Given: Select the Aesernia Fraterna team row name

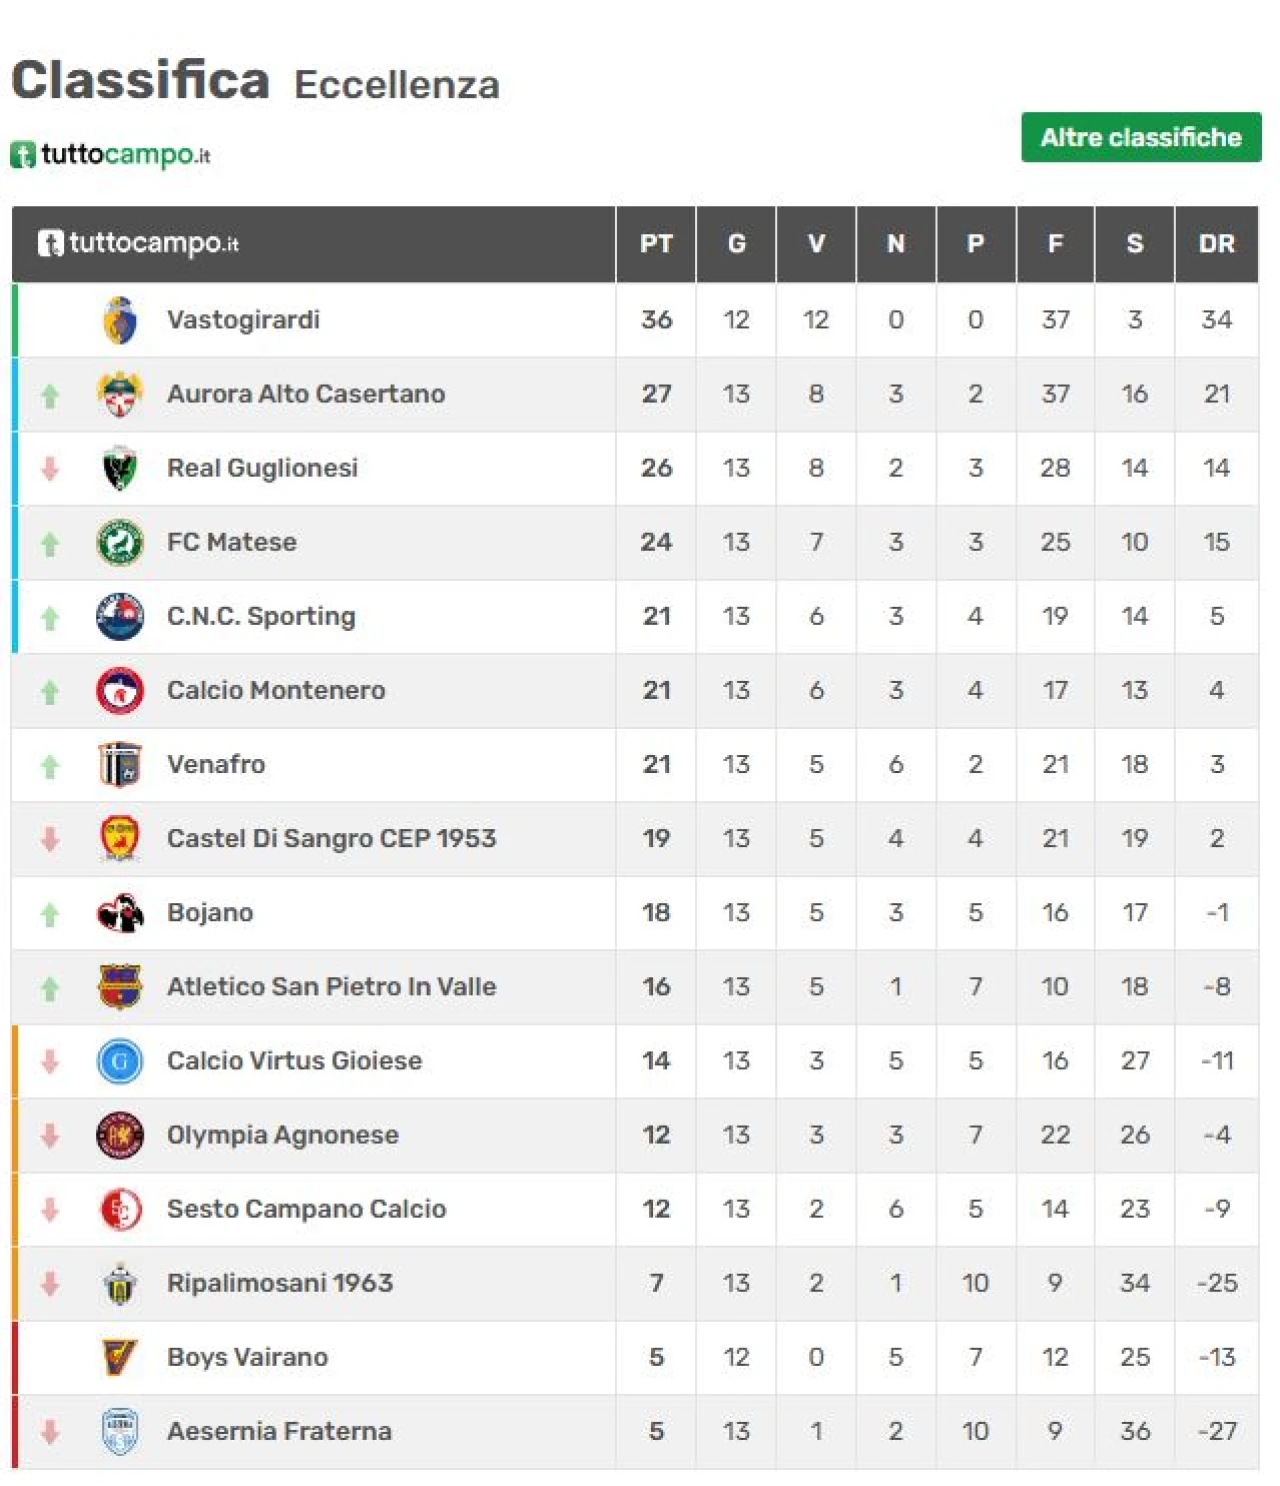Looking at the screenshot, I should [x=279, y=1431].
